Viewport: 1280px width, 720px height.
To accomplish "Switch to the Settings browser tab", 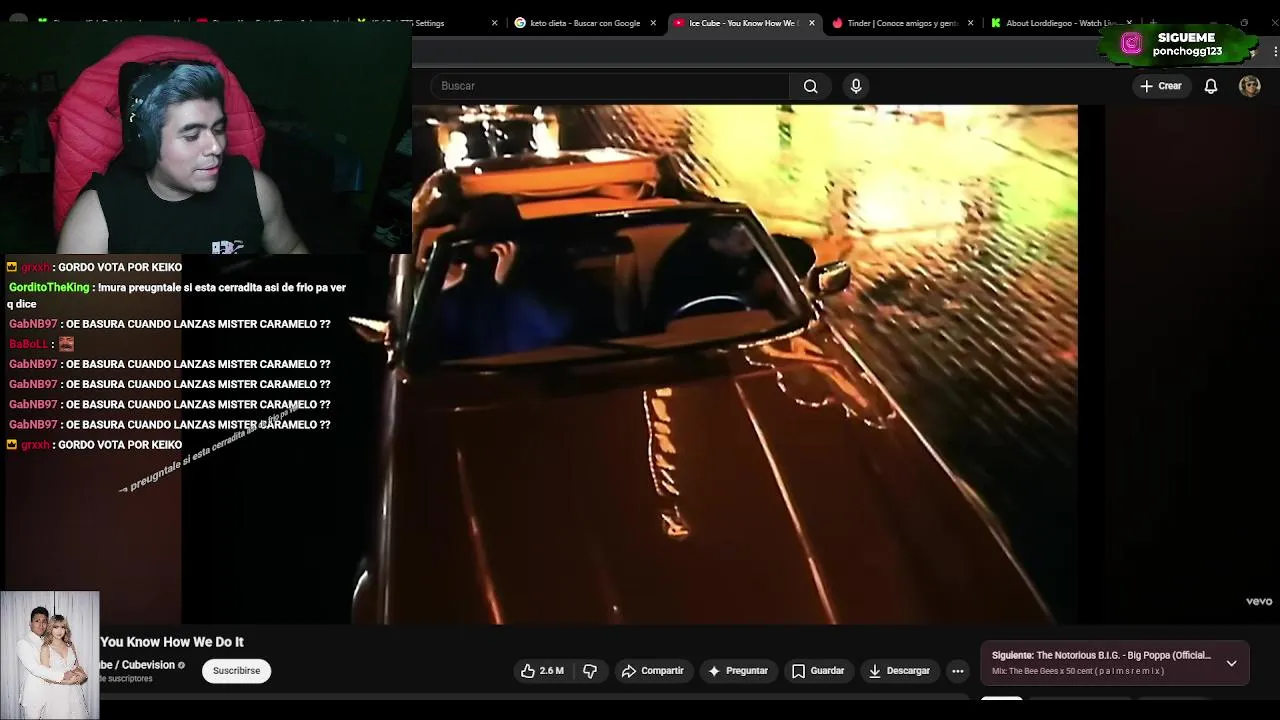I will (x=428, y=23).
